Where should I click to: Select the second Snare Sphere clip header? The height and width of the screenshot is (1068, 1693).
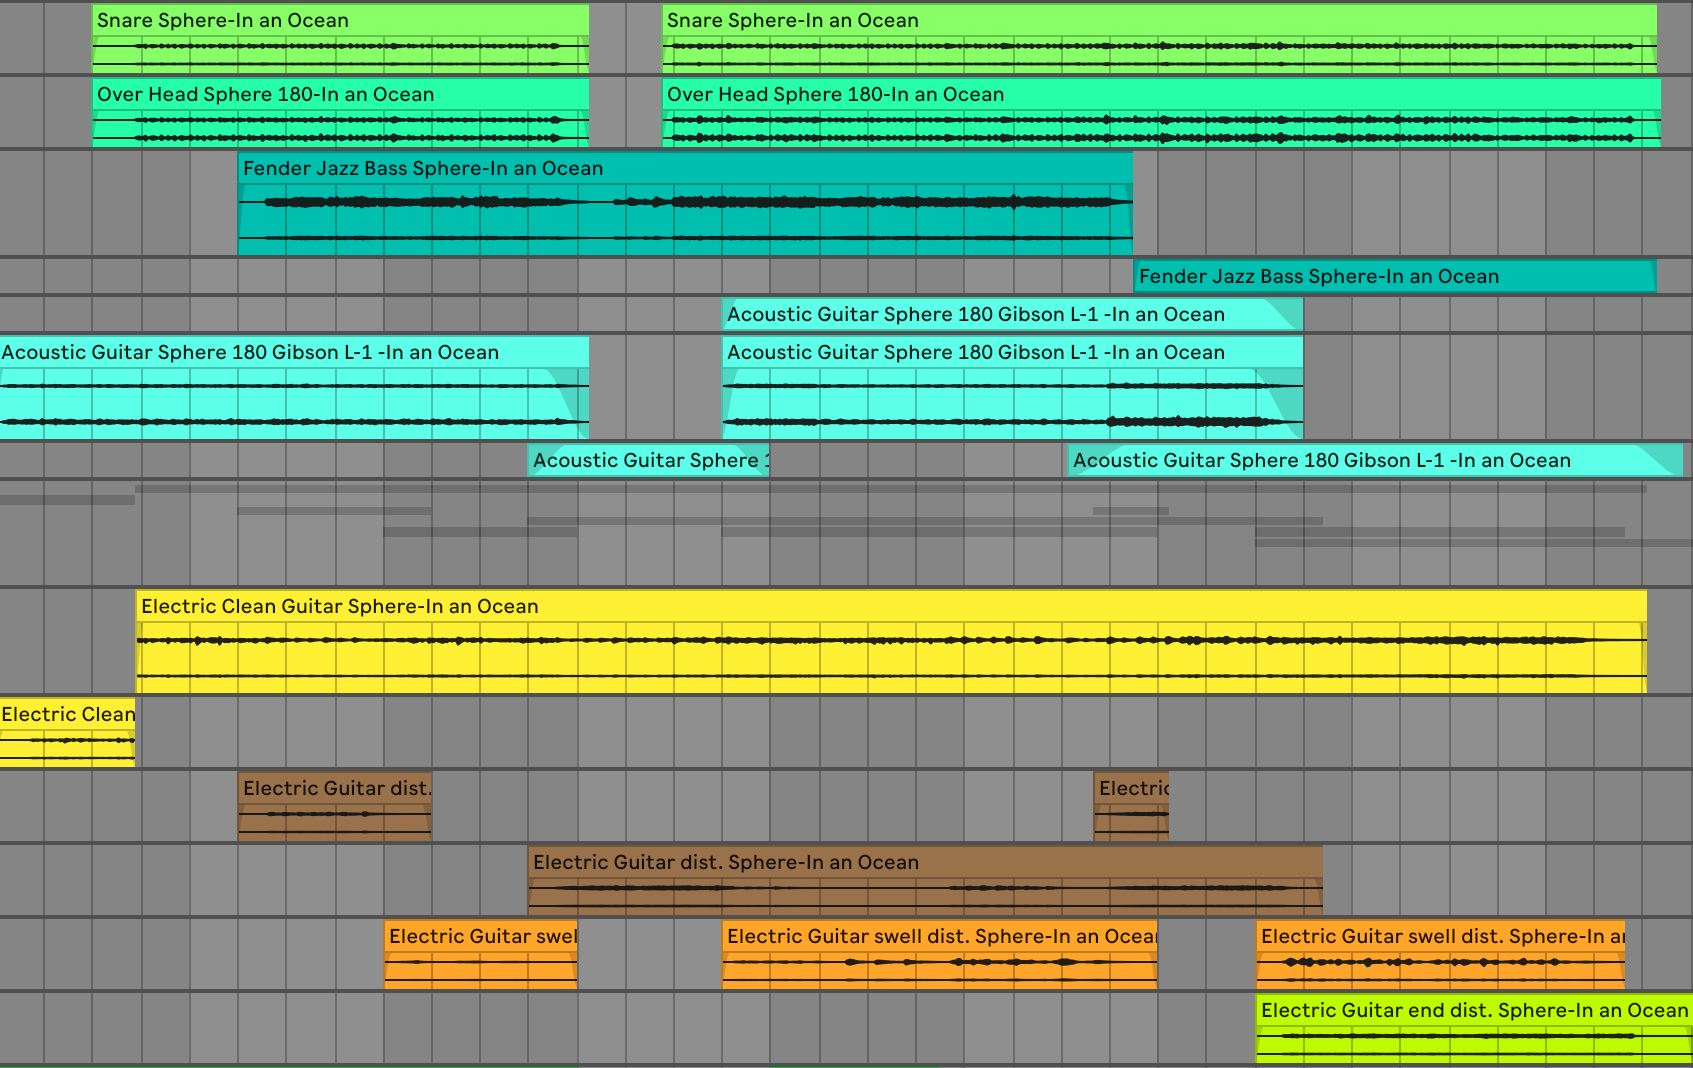click(1159, 20)
